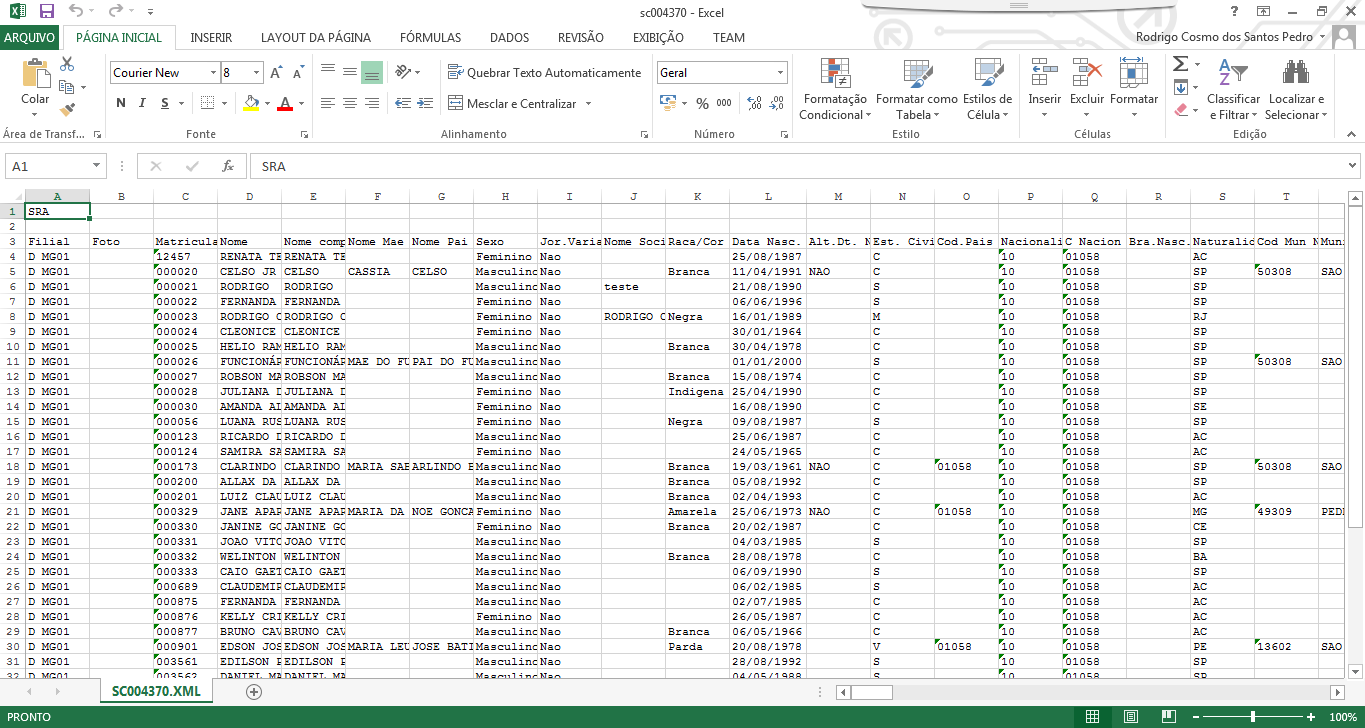Switch to FÓRMULAS tab
This screenshot has width=1365, height=728.
(430, 37)
